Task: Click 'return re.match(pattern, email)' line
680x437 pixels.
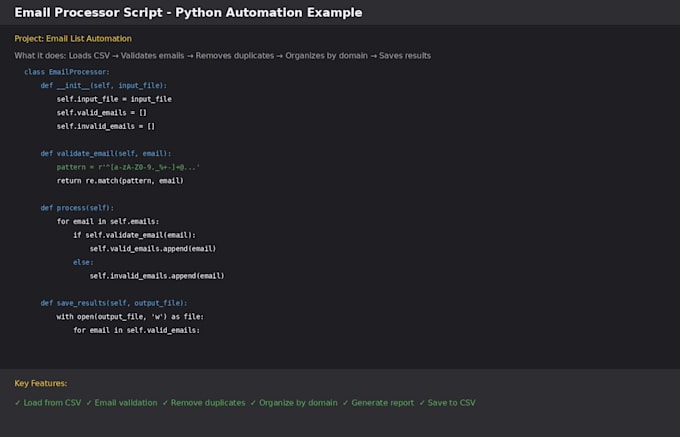Action: [x=120, y=181]
